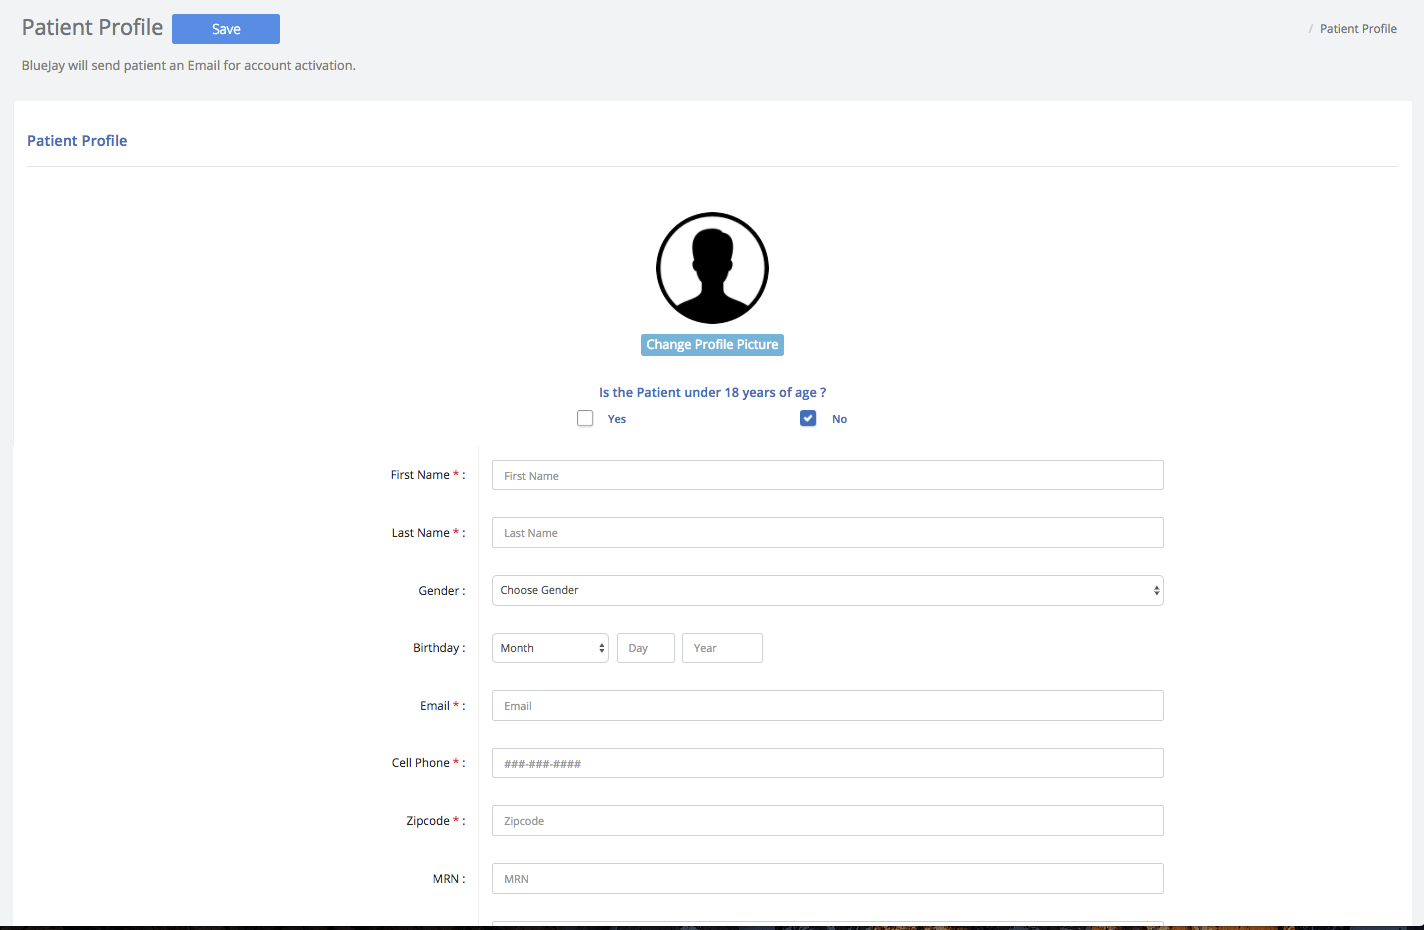Screen dimensions: 1424x930
Task: Uncheck the No under-18 checkbox
Action: tap(808, 418)
